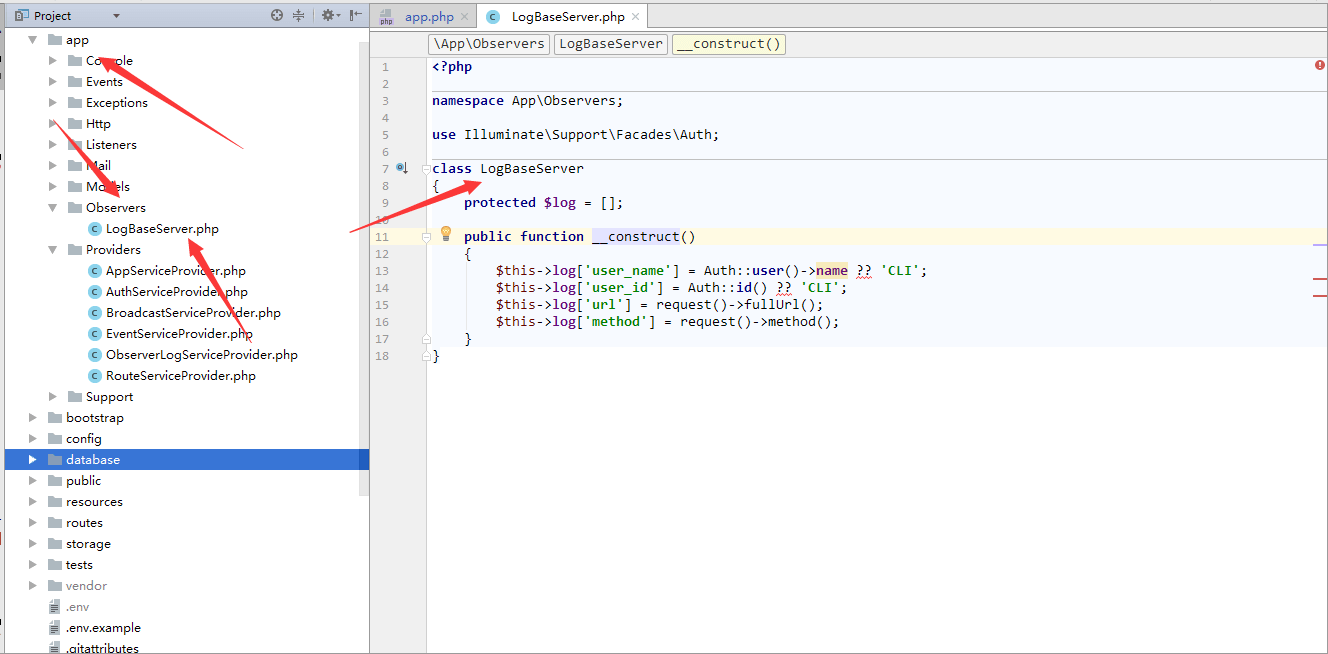
Task: Toggle the code fold marker on class line
Action: pyautogui.click(x=426, y=169)
